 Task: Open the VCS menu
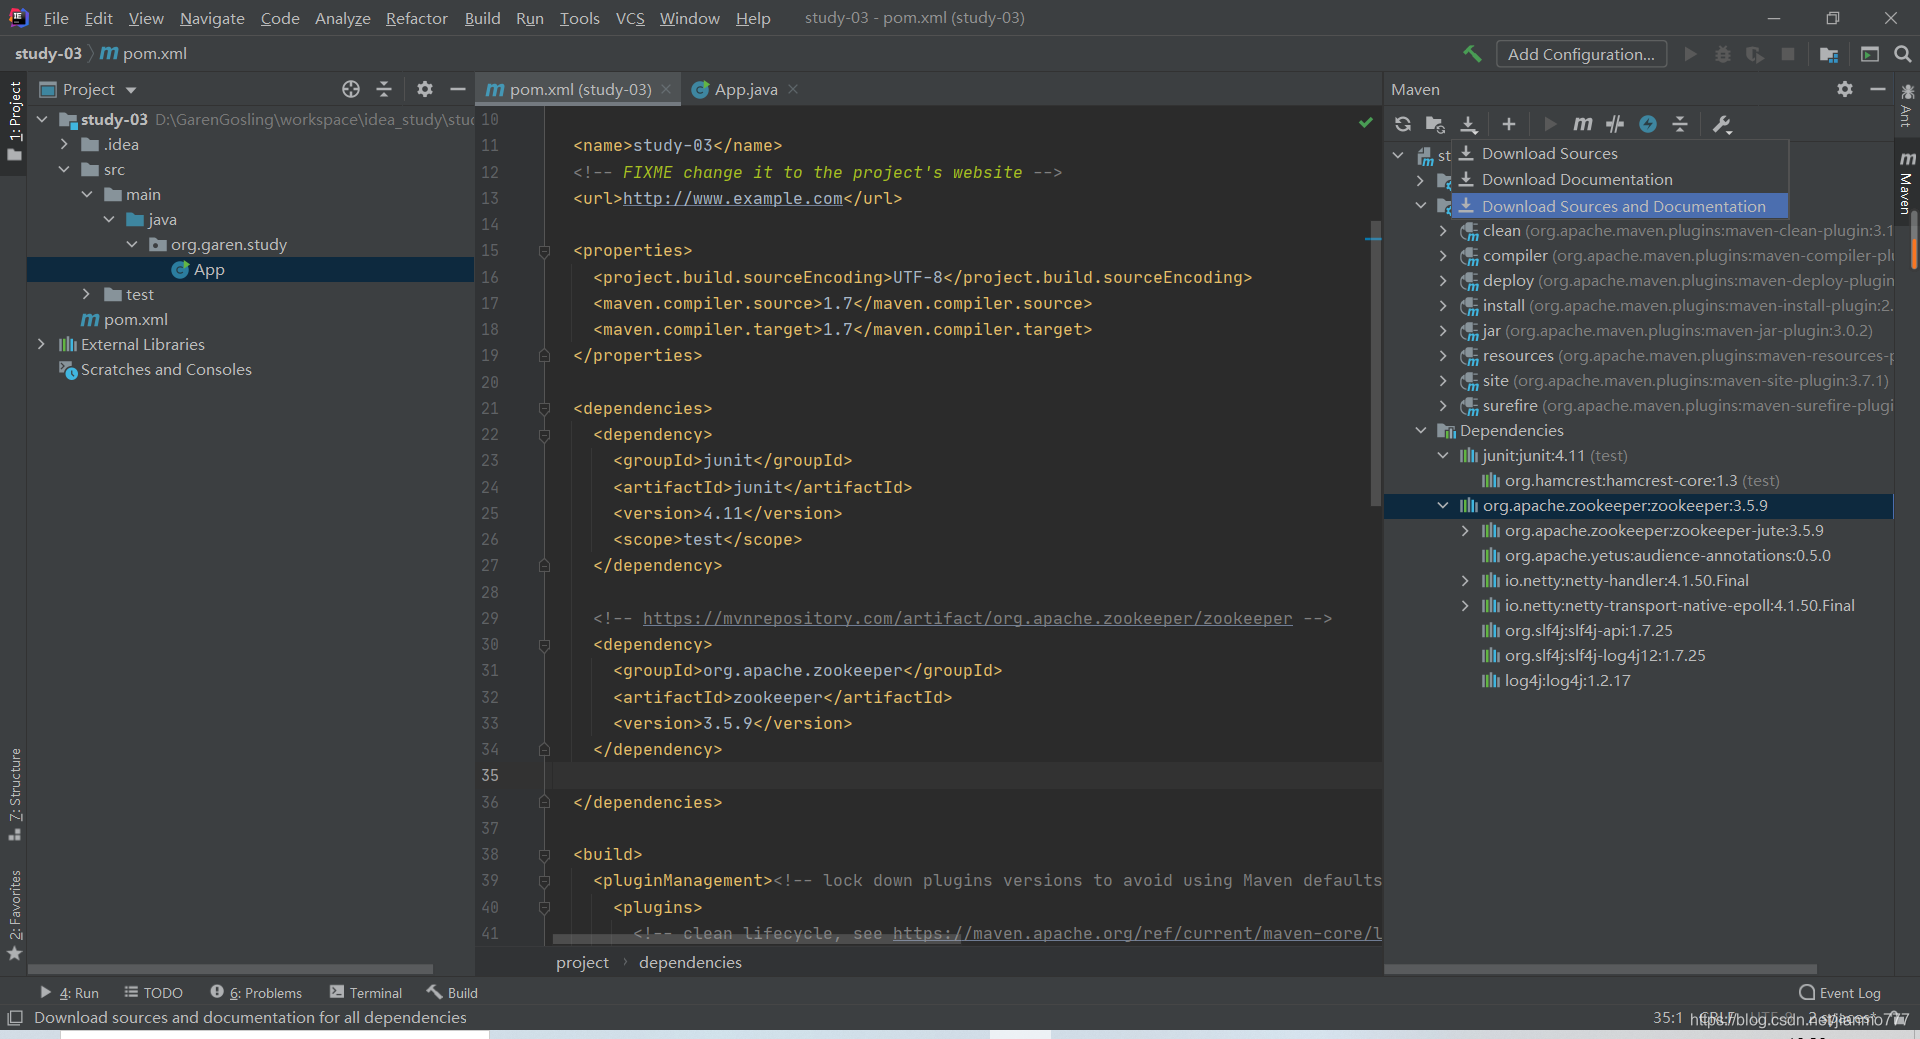(x=630, y=18)
